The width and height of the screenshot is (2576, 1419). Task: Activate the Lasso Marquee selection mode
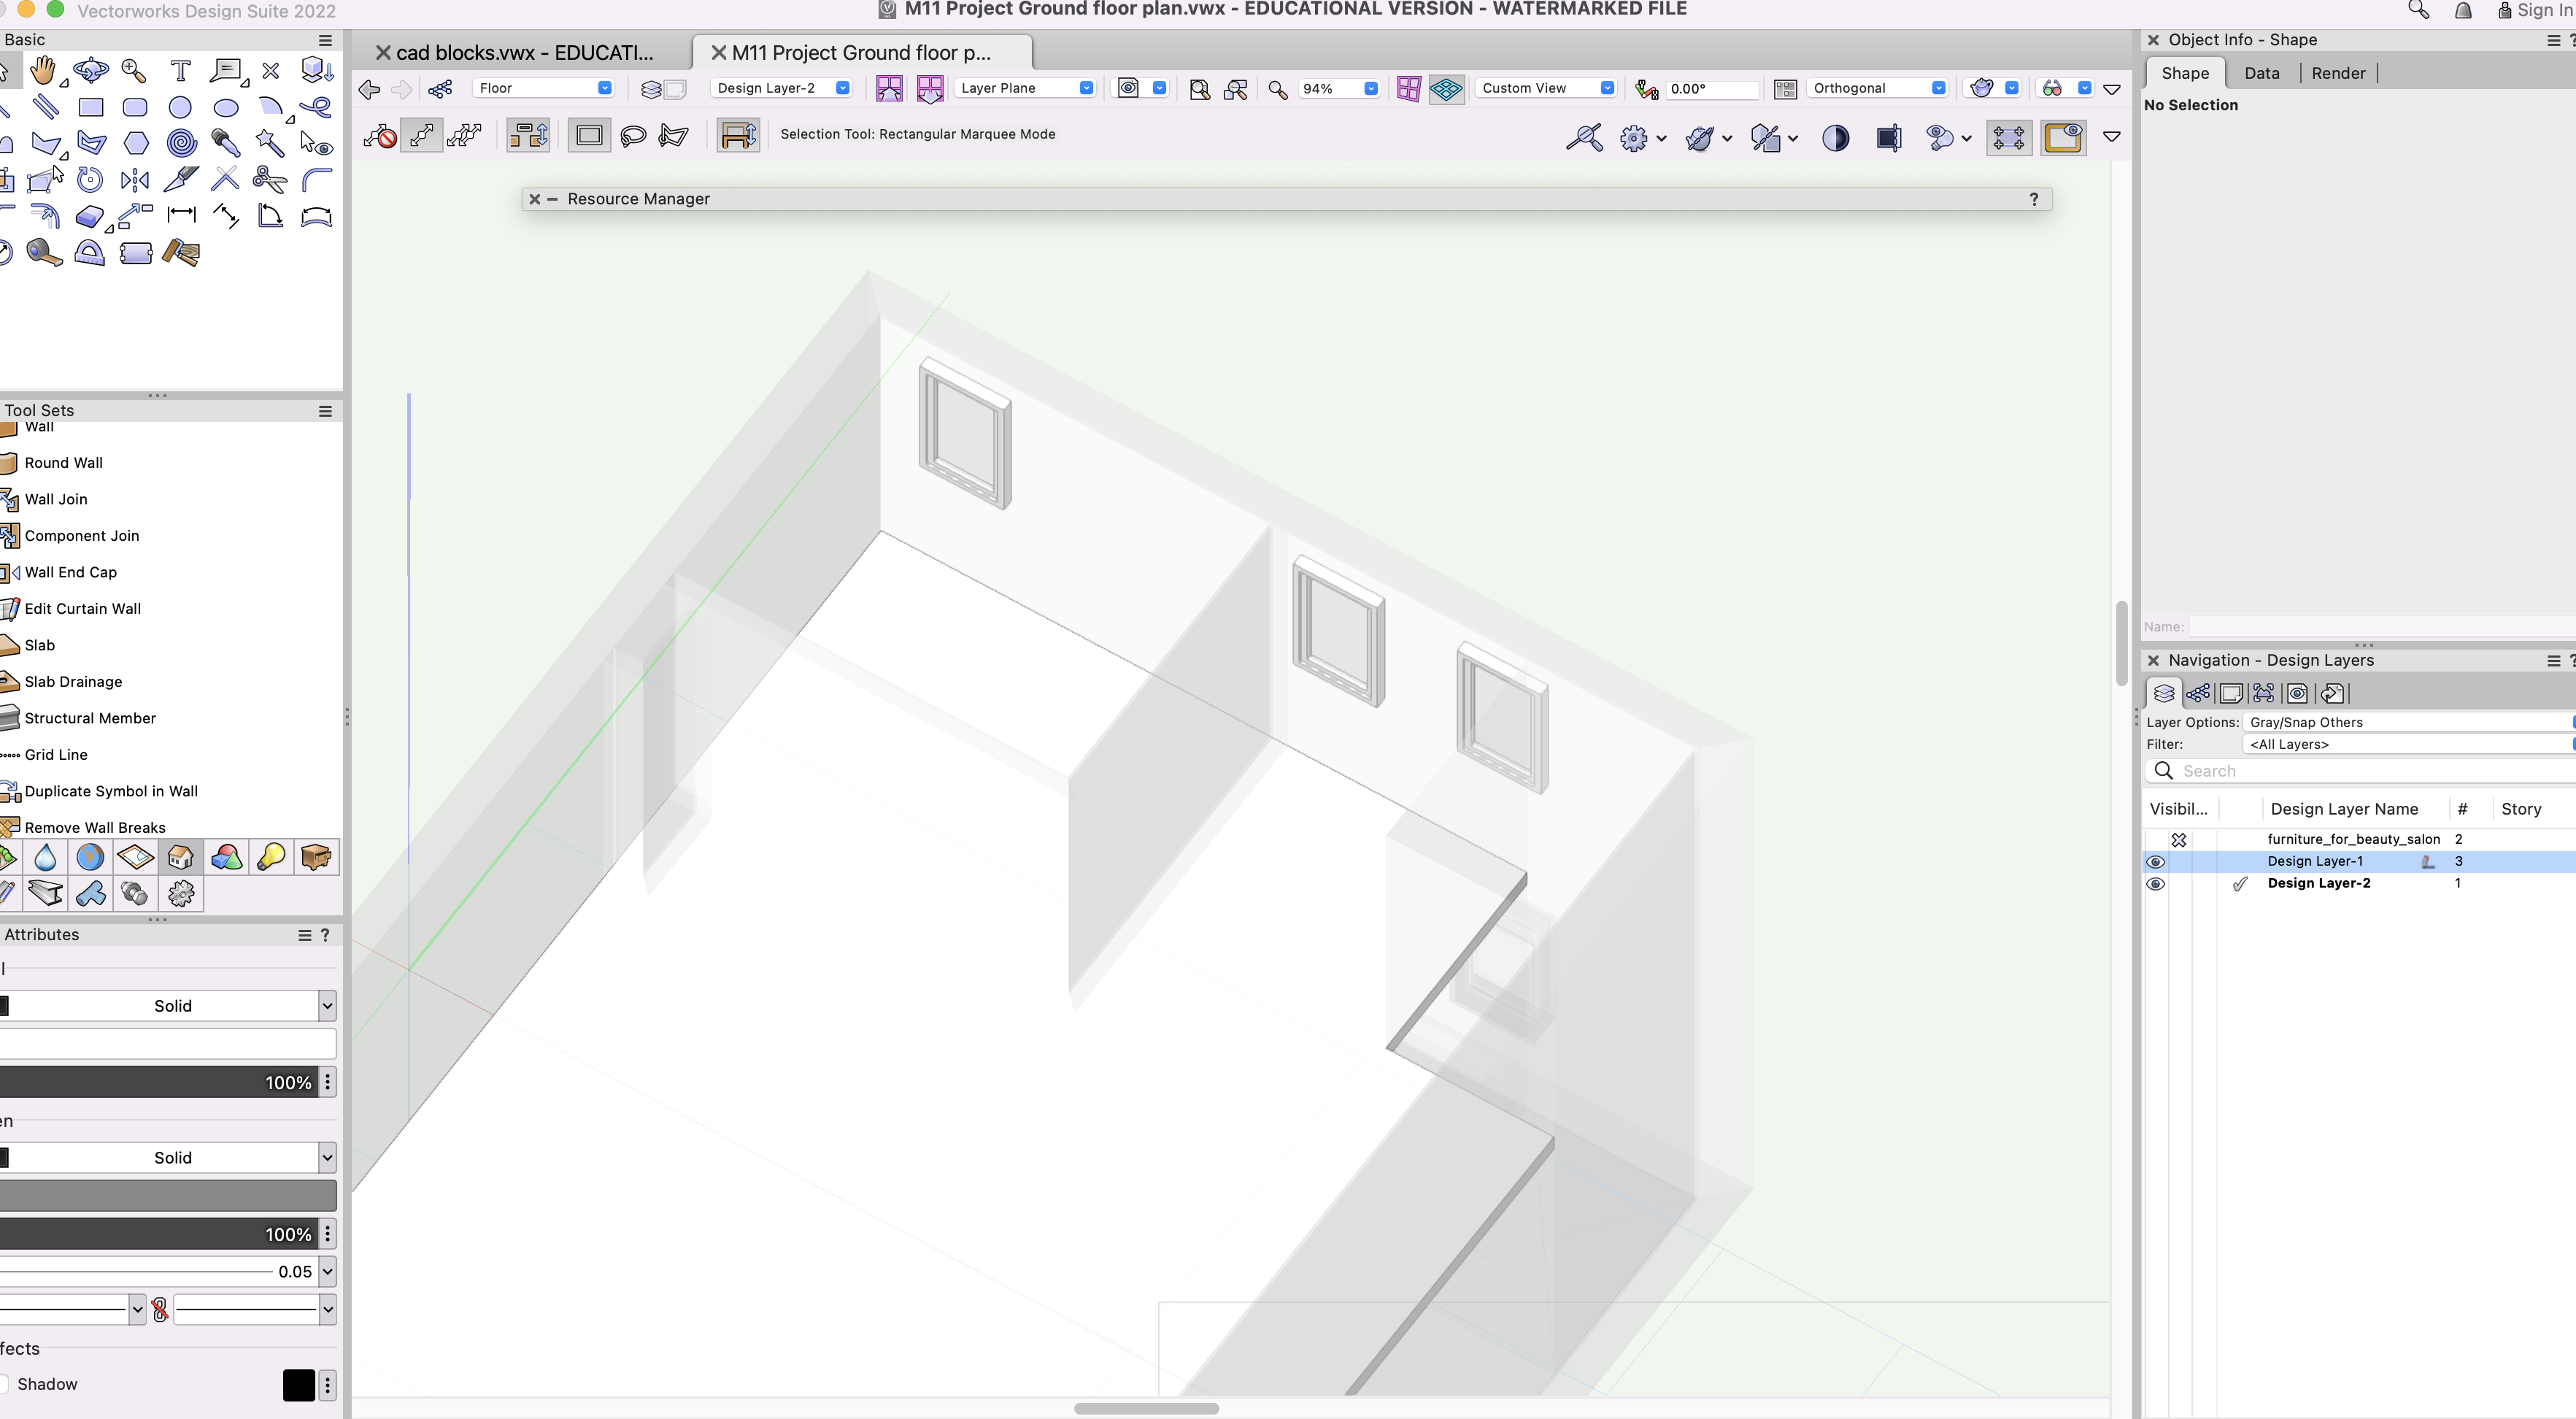click(633, 135)
